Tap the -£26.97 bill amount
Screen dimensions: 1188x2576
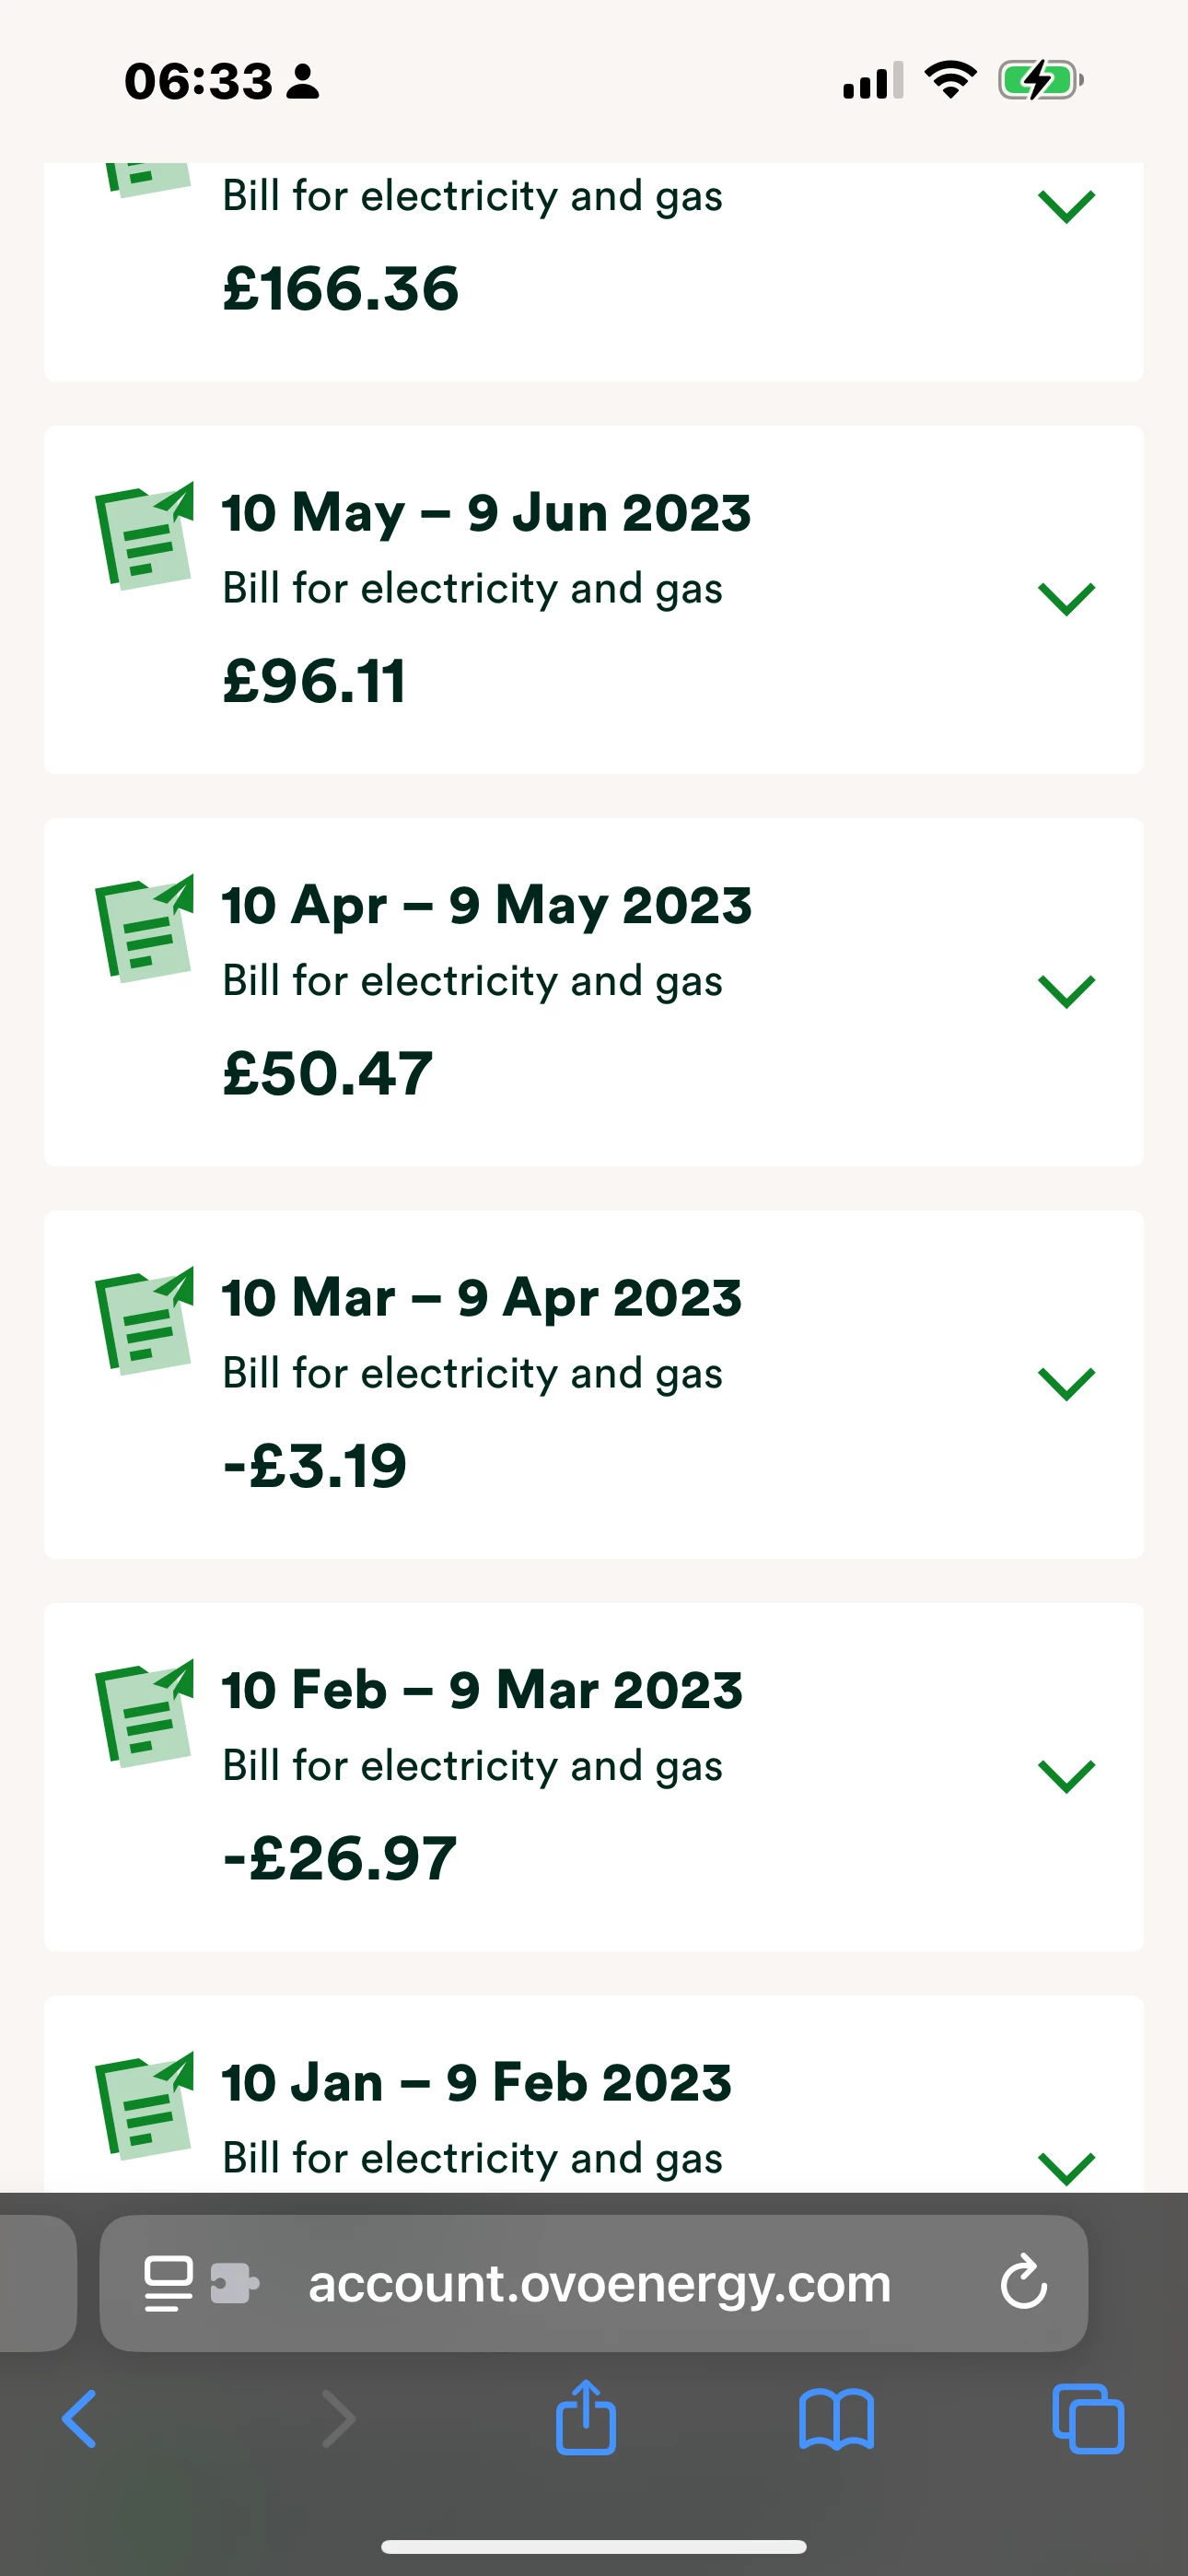point(340,1859)
